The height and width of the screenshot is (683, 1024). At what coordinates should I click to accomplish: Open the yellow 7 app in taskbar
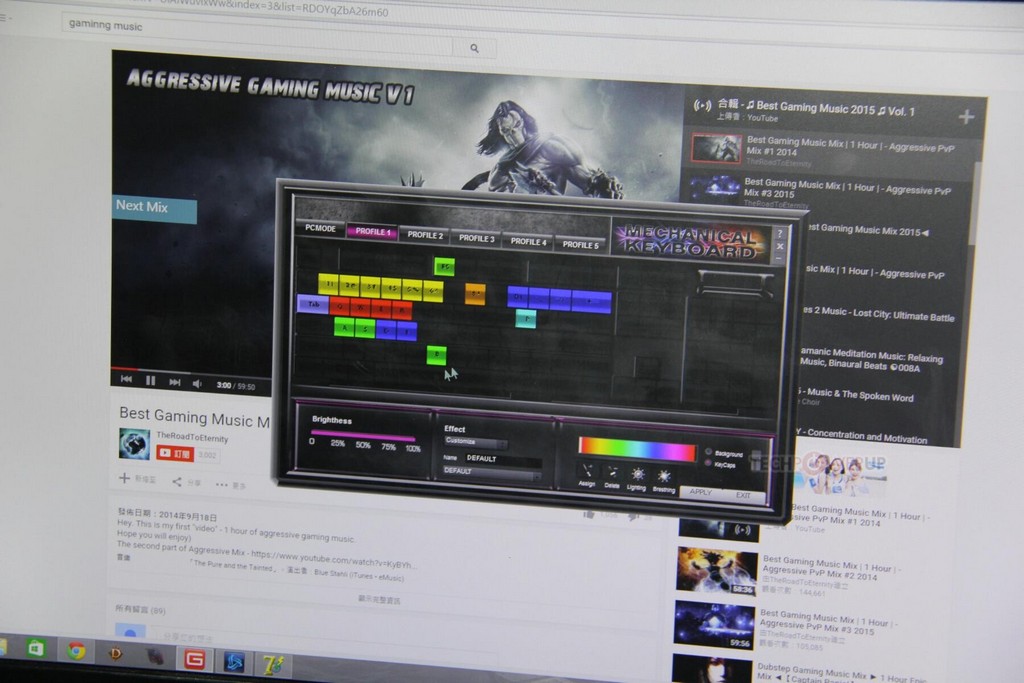273,665
